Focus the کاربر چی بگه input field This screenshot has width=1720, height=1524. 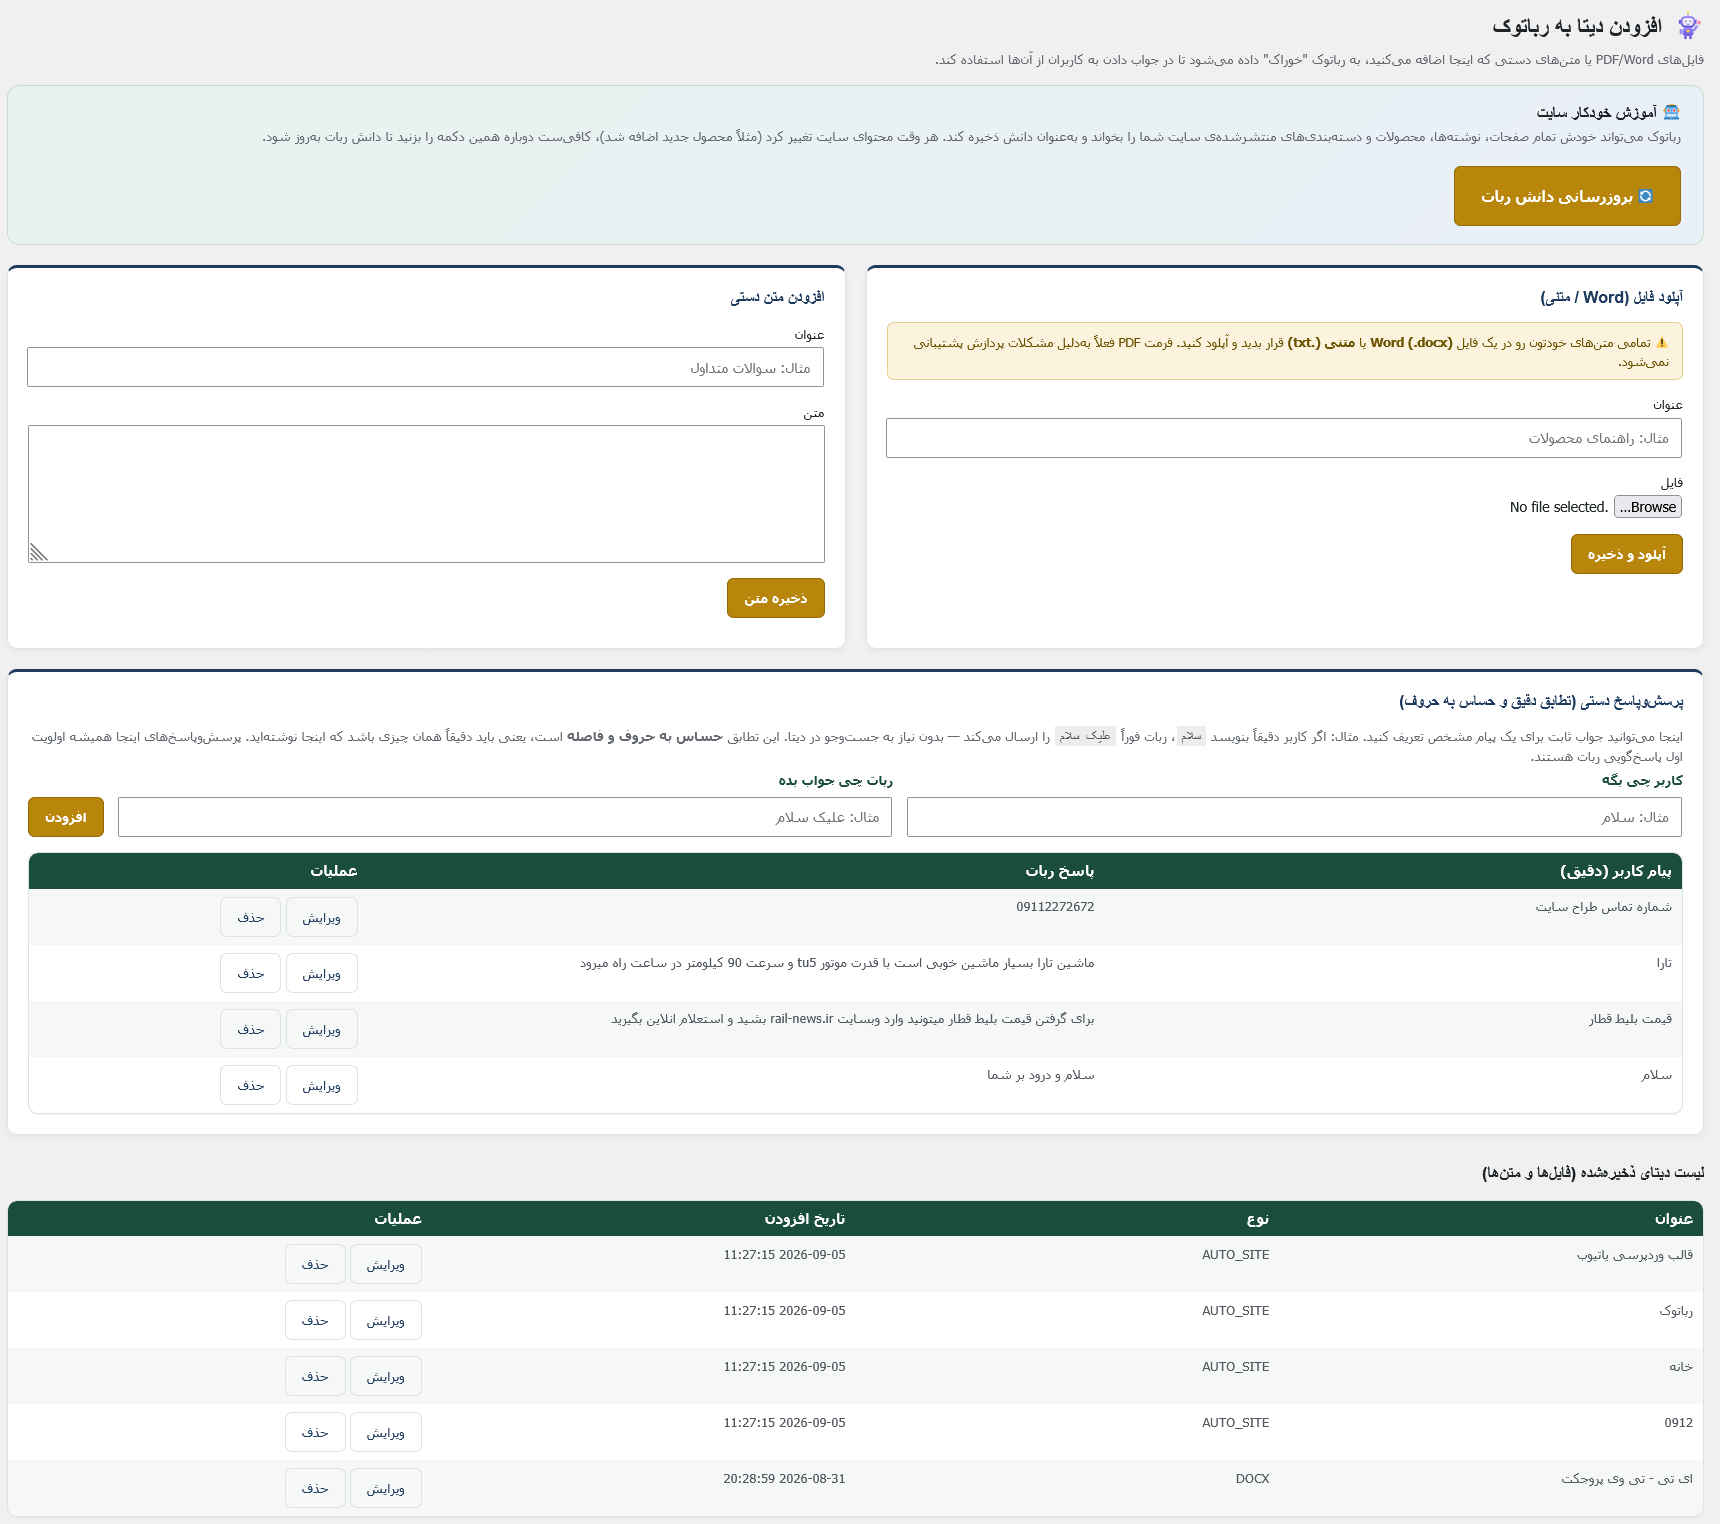click(x=1294, y=817)
